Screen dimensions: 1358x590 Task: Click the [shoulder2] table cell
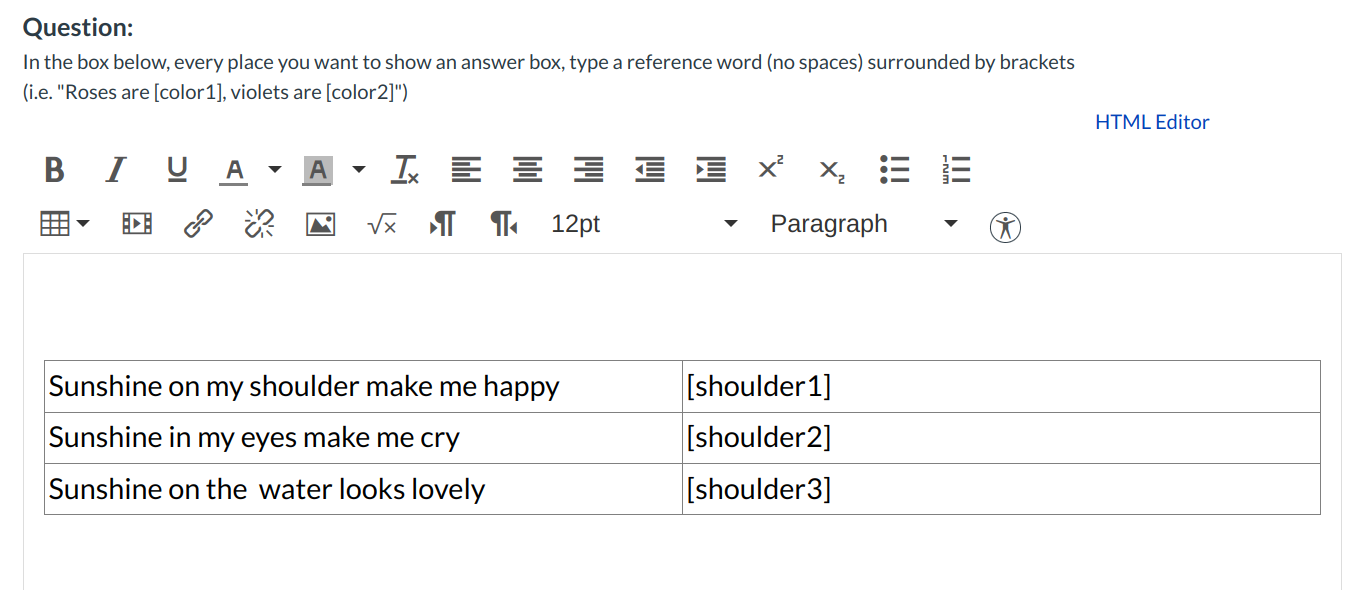tap(1000, 438)
